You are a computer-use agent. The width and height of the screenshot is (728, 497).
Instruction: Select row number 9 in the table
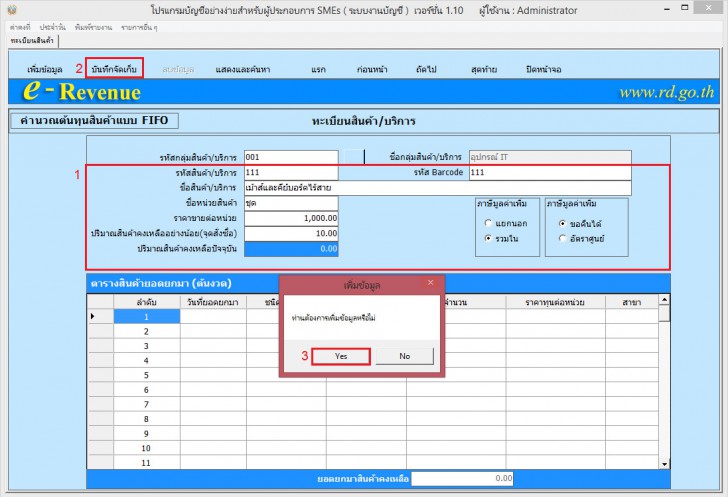(146, 433)
